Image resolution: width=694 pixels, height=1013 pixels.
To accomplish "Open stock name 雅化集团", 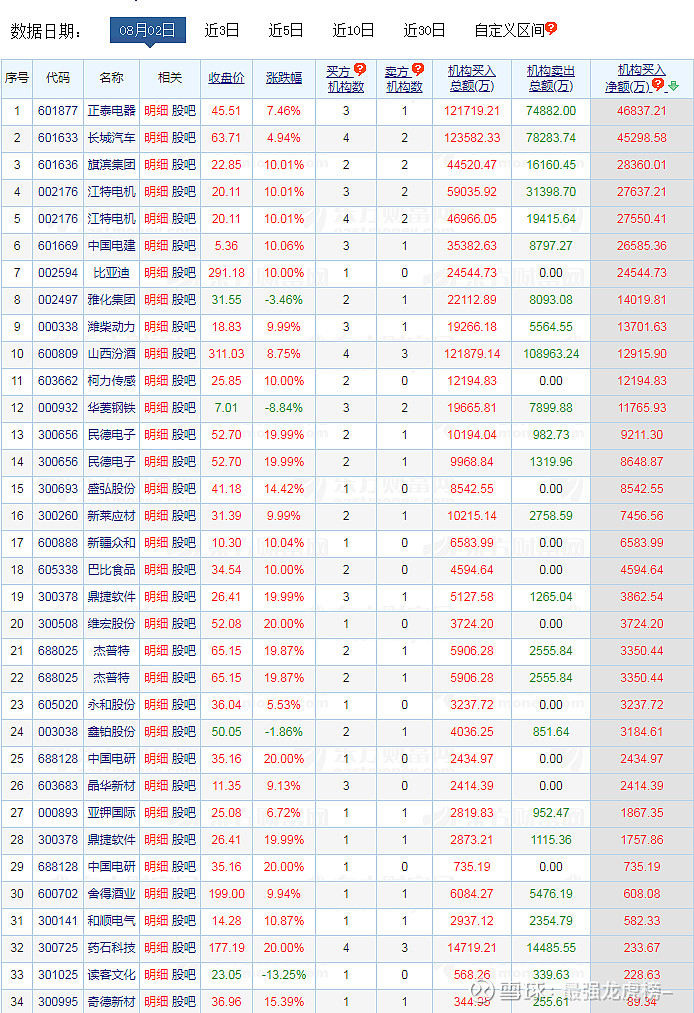I will (x=111, y=300).
